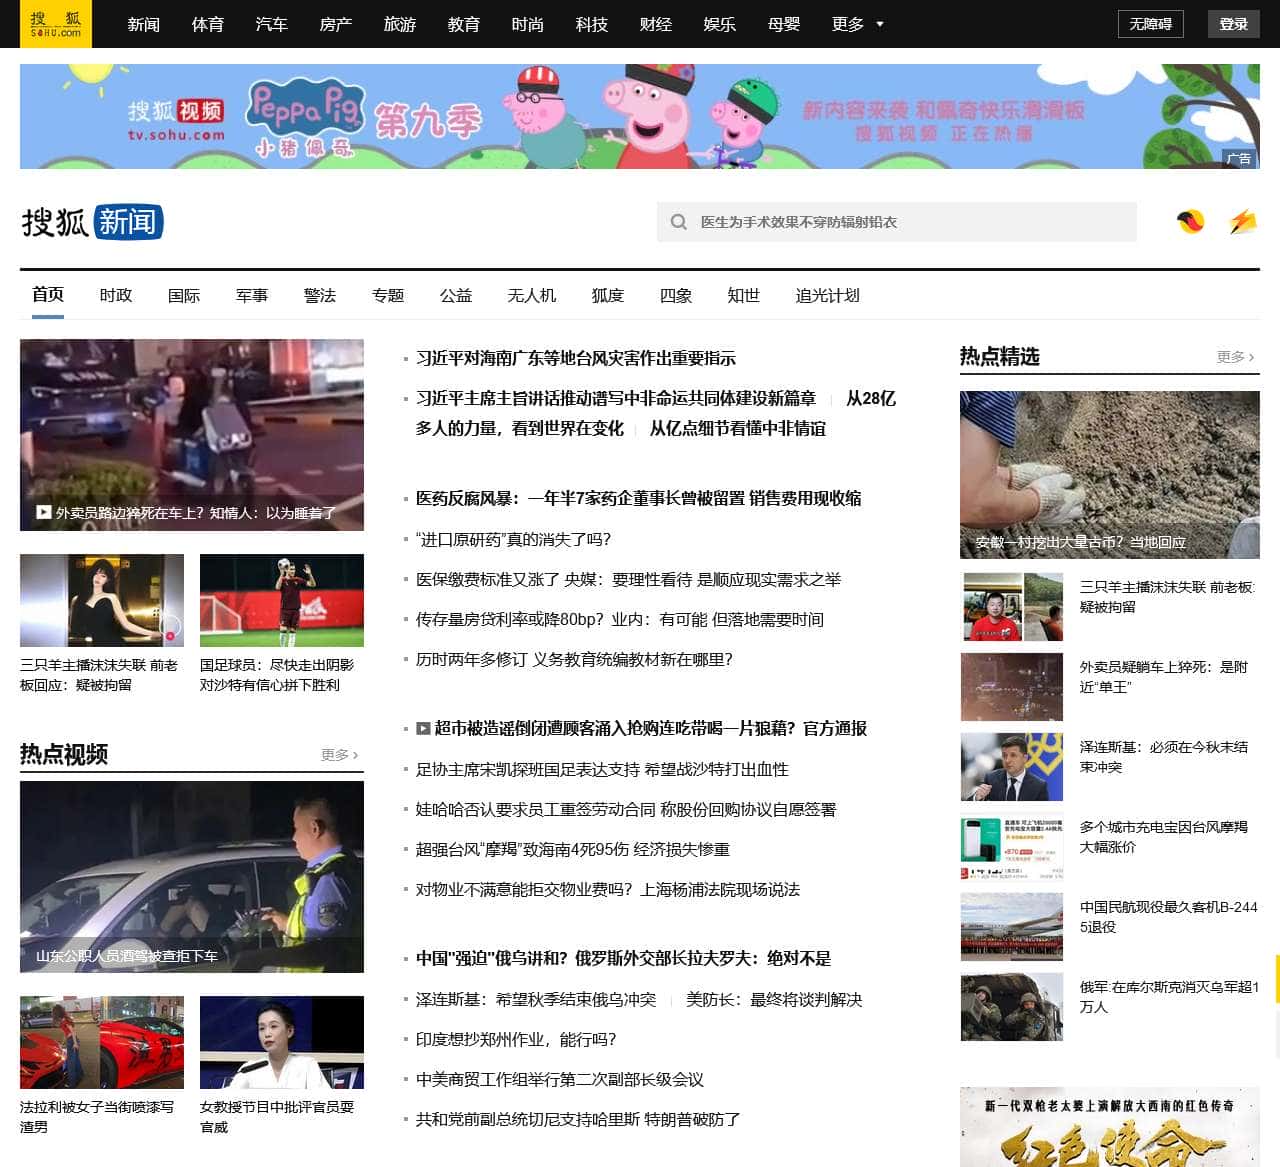Image resolution: width=1280 pixels, height=1167 pixels.
Task: Open 科技 channel in top bar
Action: pos(592,24)
